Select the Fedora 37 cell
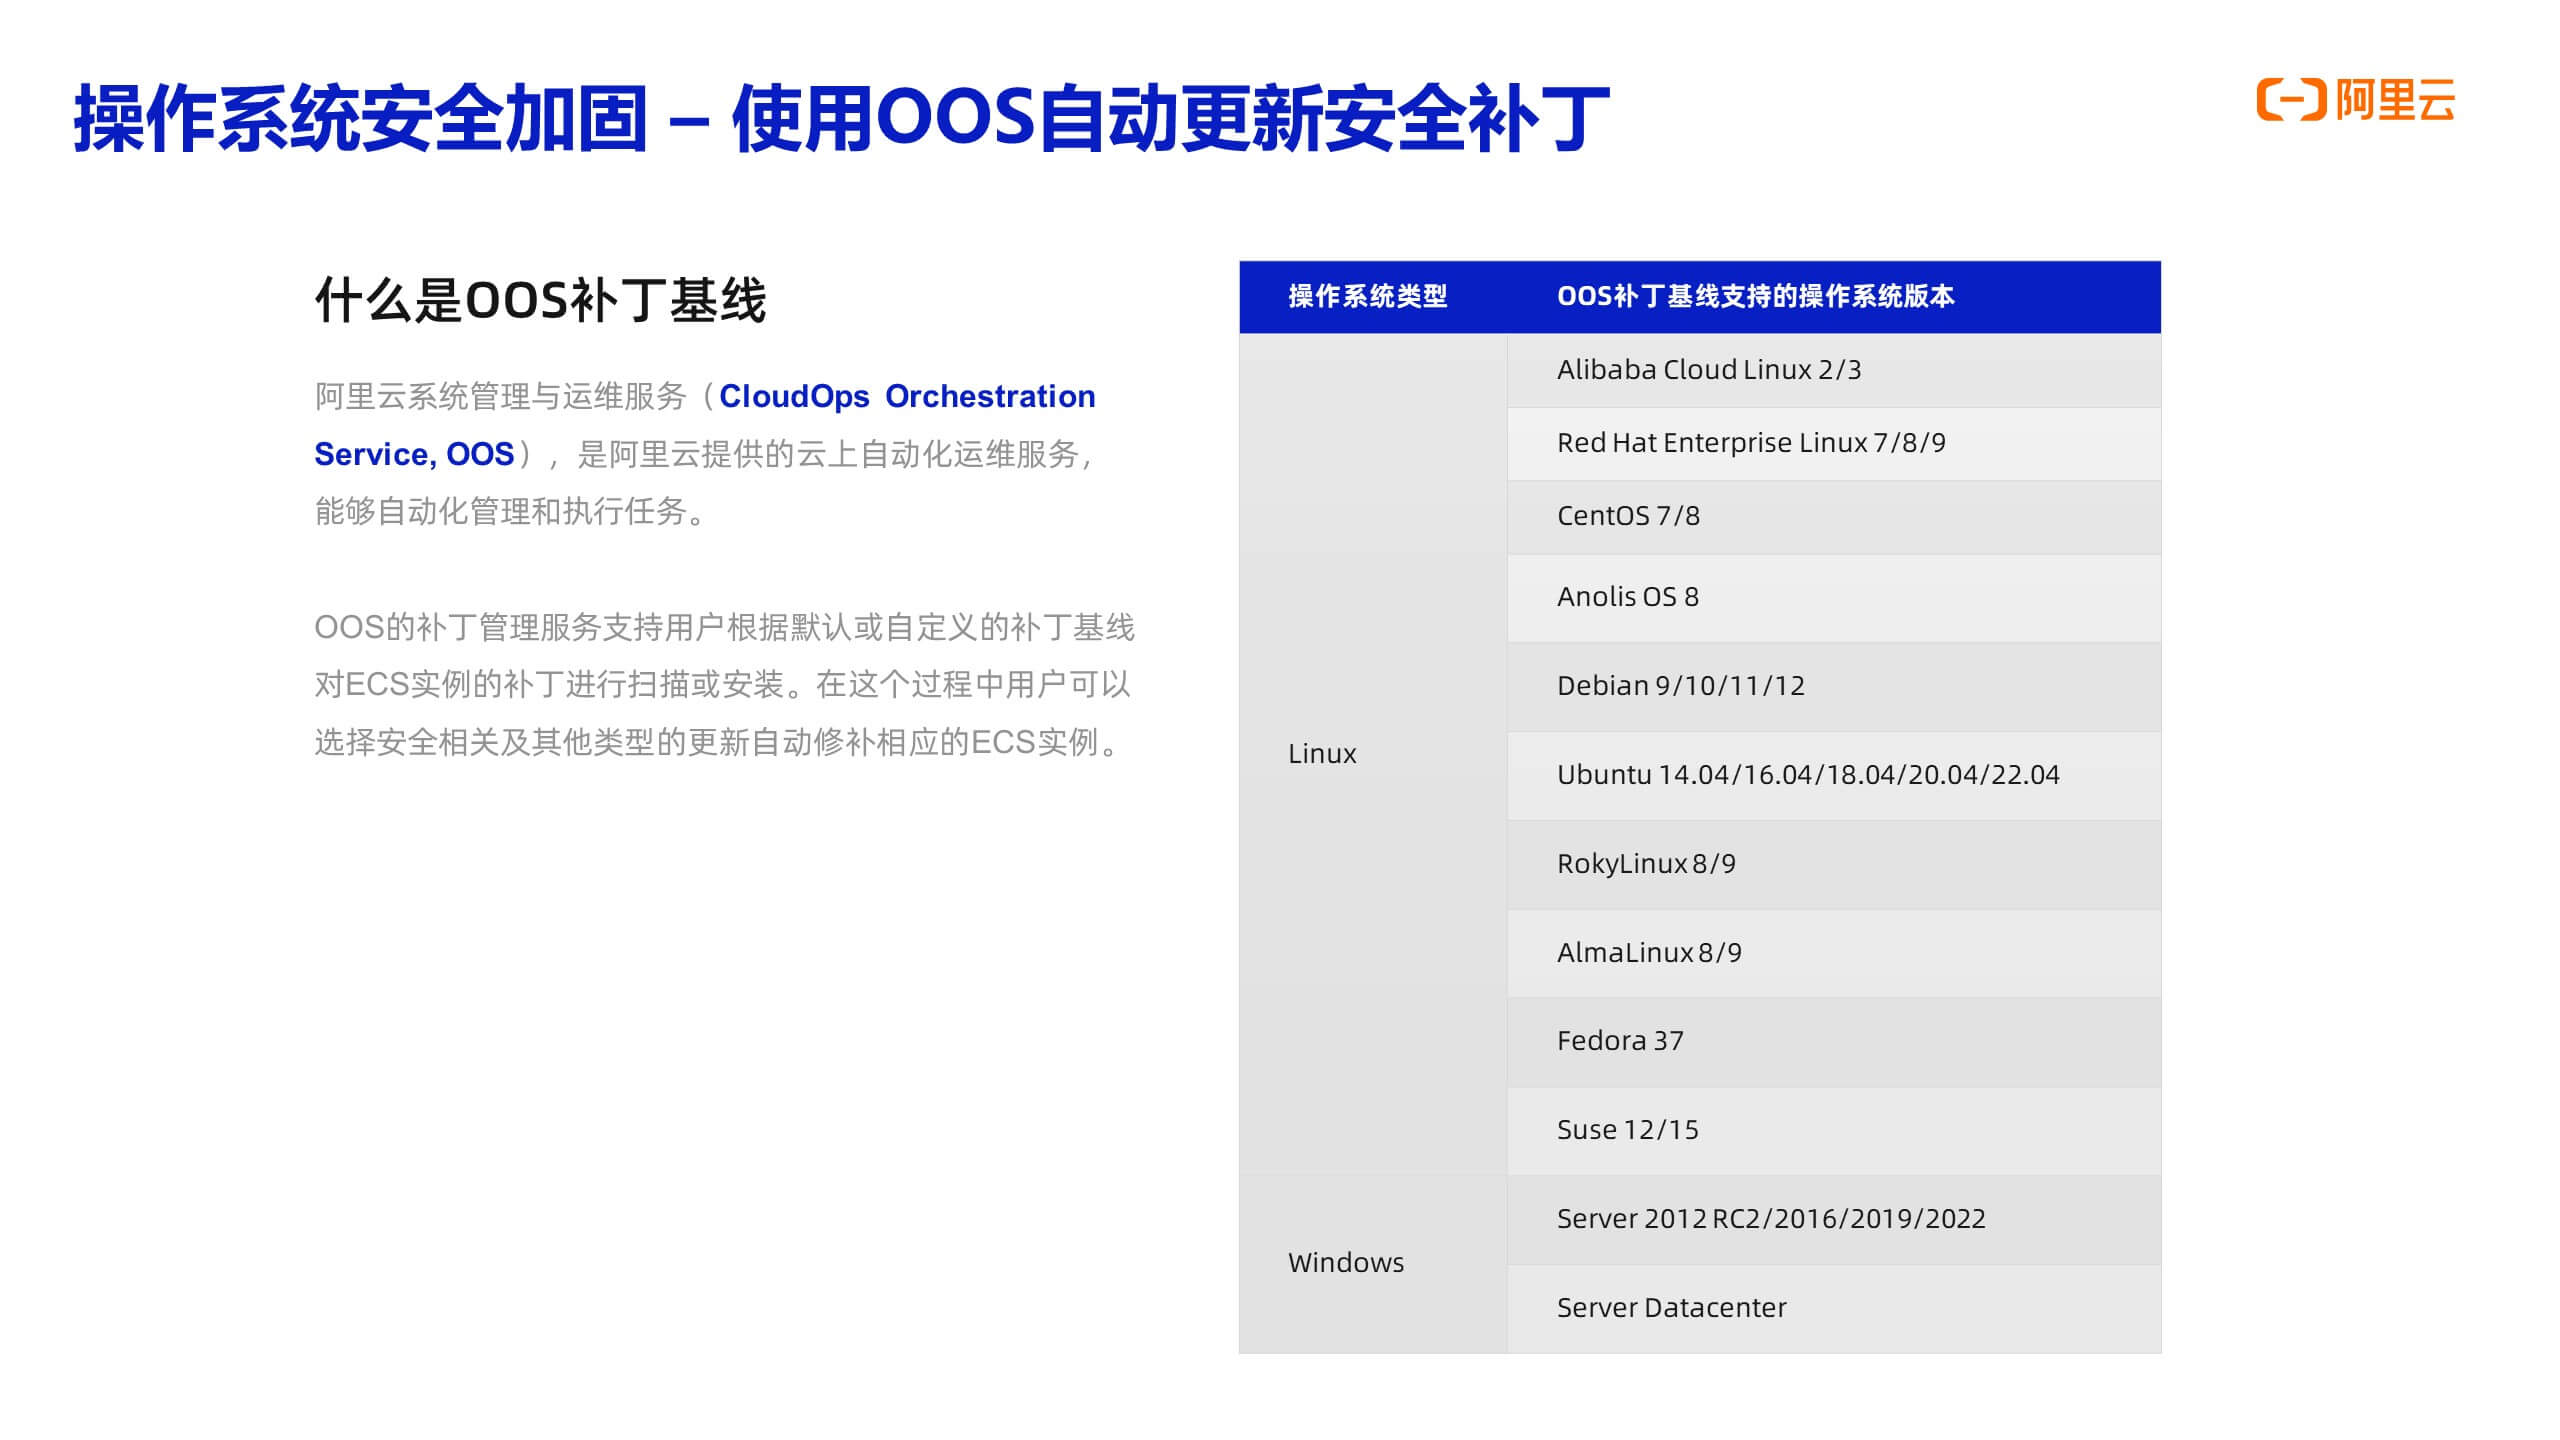The width and height of the screenshot is (2560, 1440). [x=1834, y=1042]
